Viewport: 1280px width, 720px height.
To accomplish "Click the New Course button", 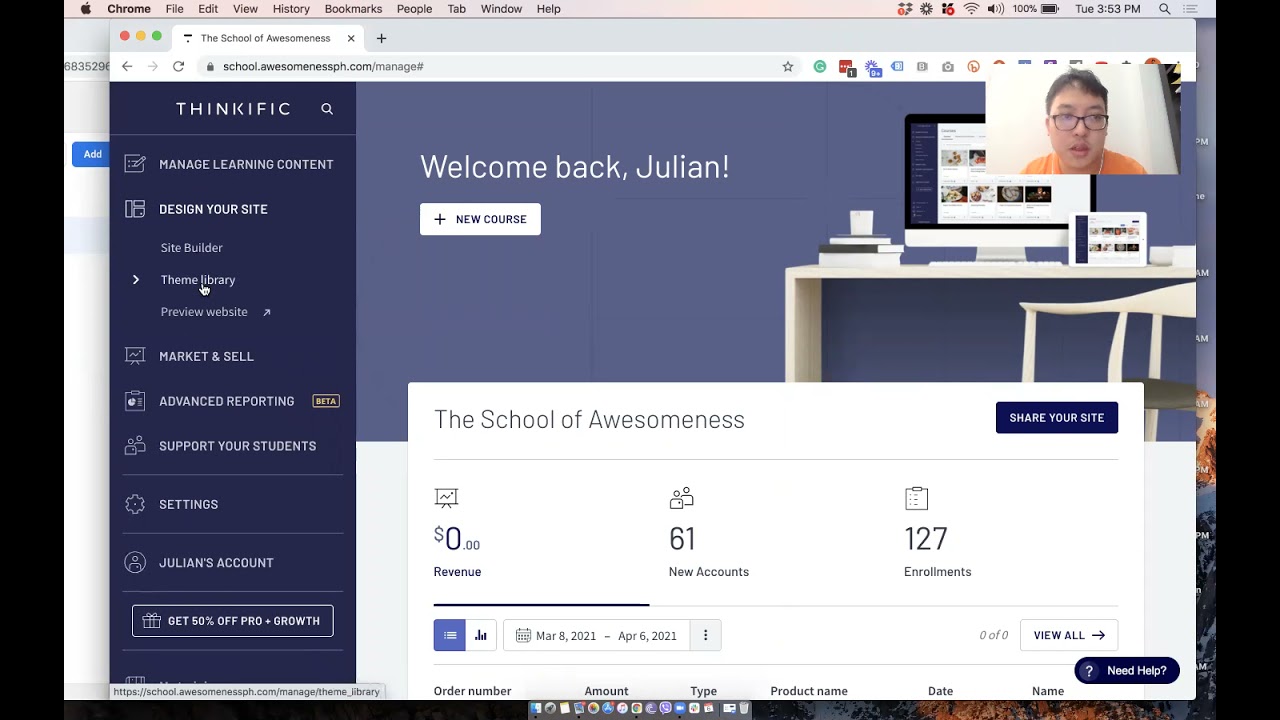I will coord(480,219).
